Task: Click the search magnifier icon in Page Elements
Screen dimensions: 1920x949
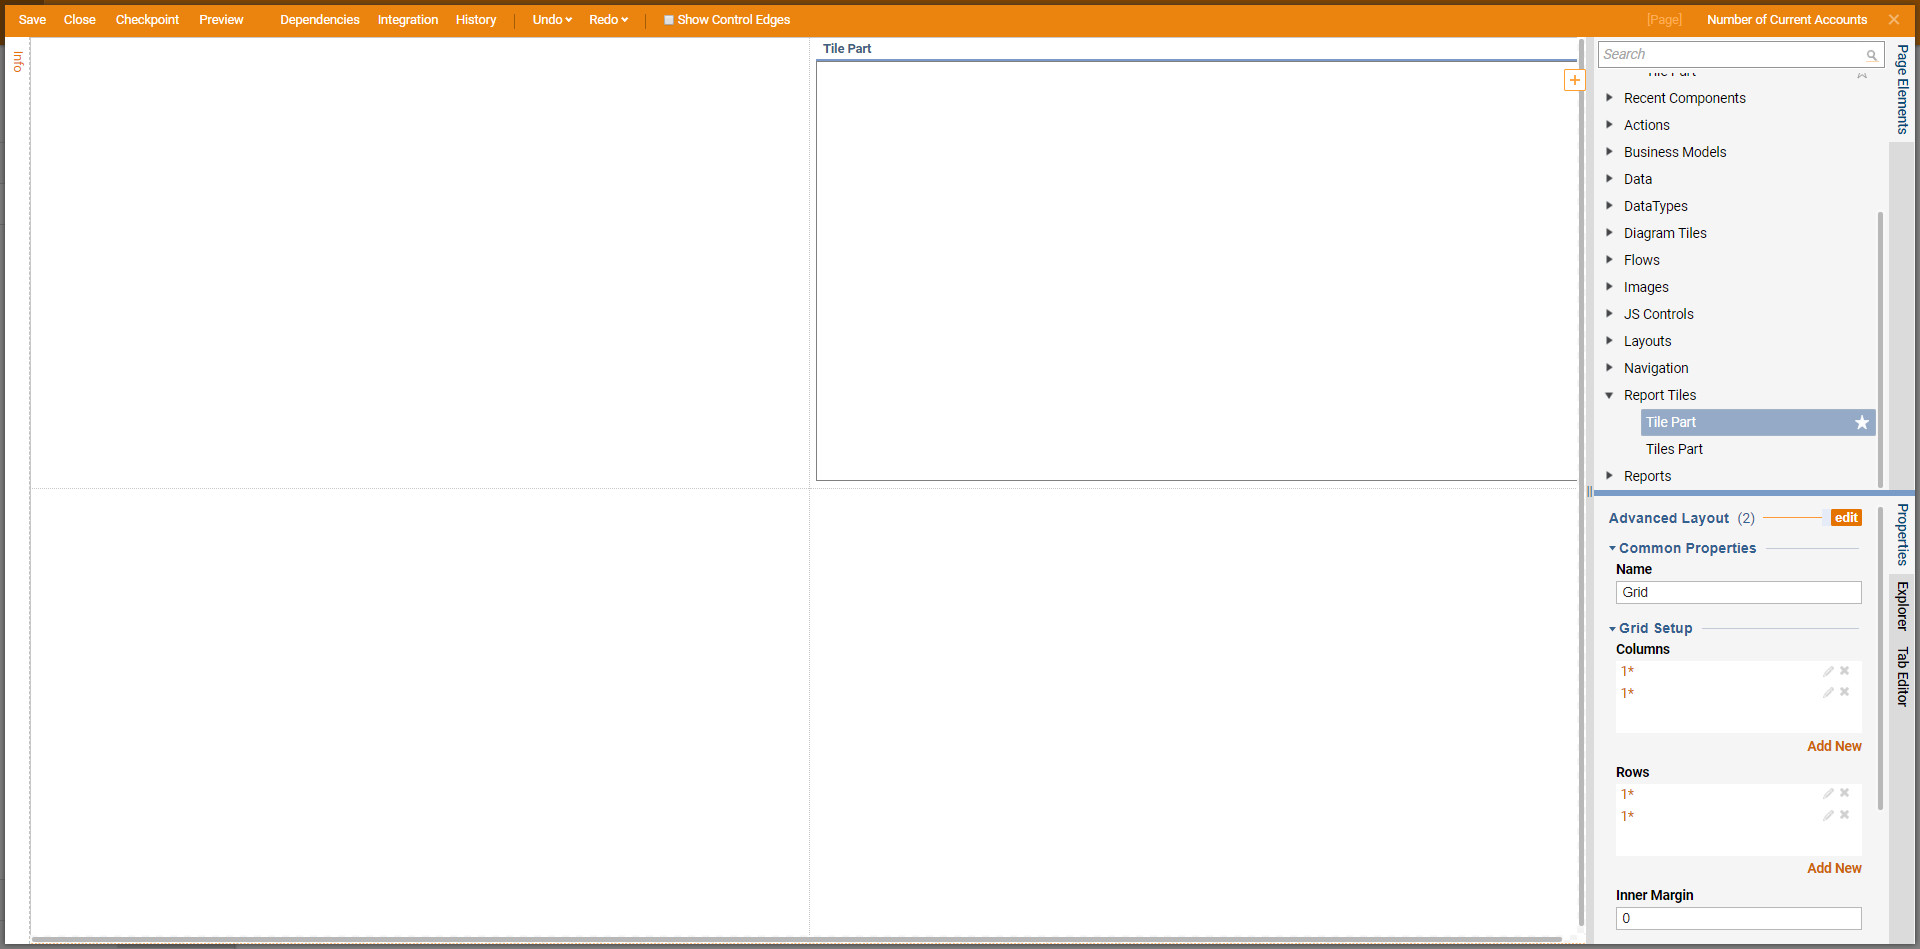Action: pyautogui.click(x=1871, y=55)
